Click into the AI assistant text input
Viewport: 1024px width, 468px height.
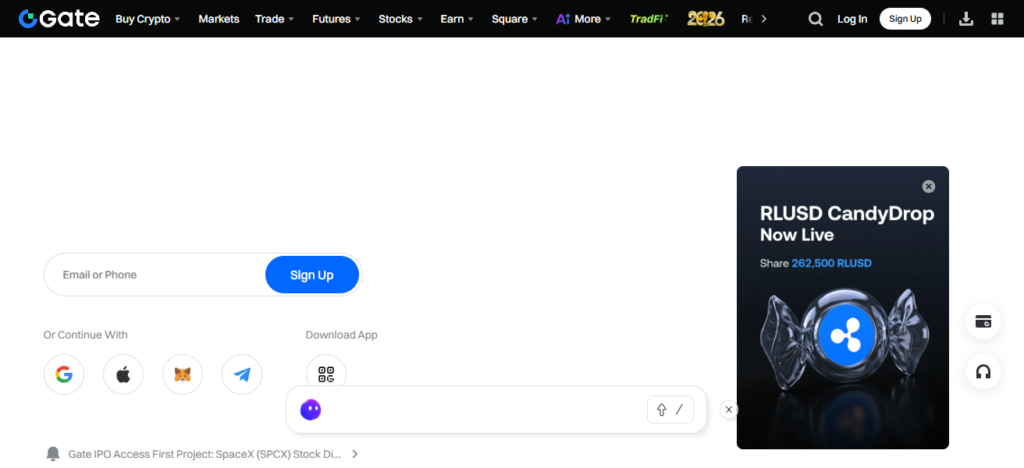[x=483, y=410]
